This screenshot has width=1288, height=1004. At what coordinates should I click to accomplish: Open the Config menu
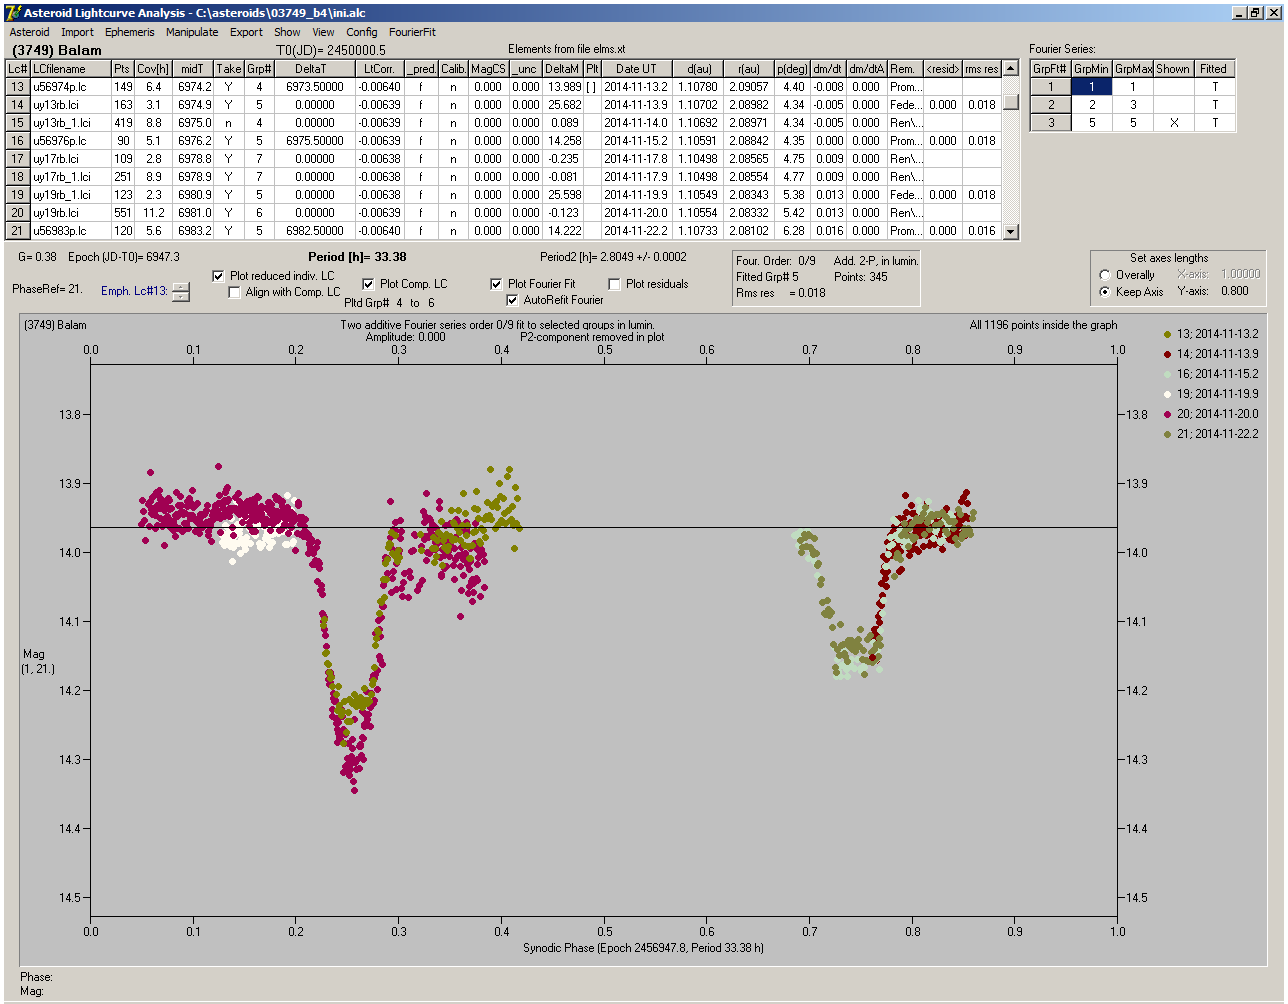362,32
